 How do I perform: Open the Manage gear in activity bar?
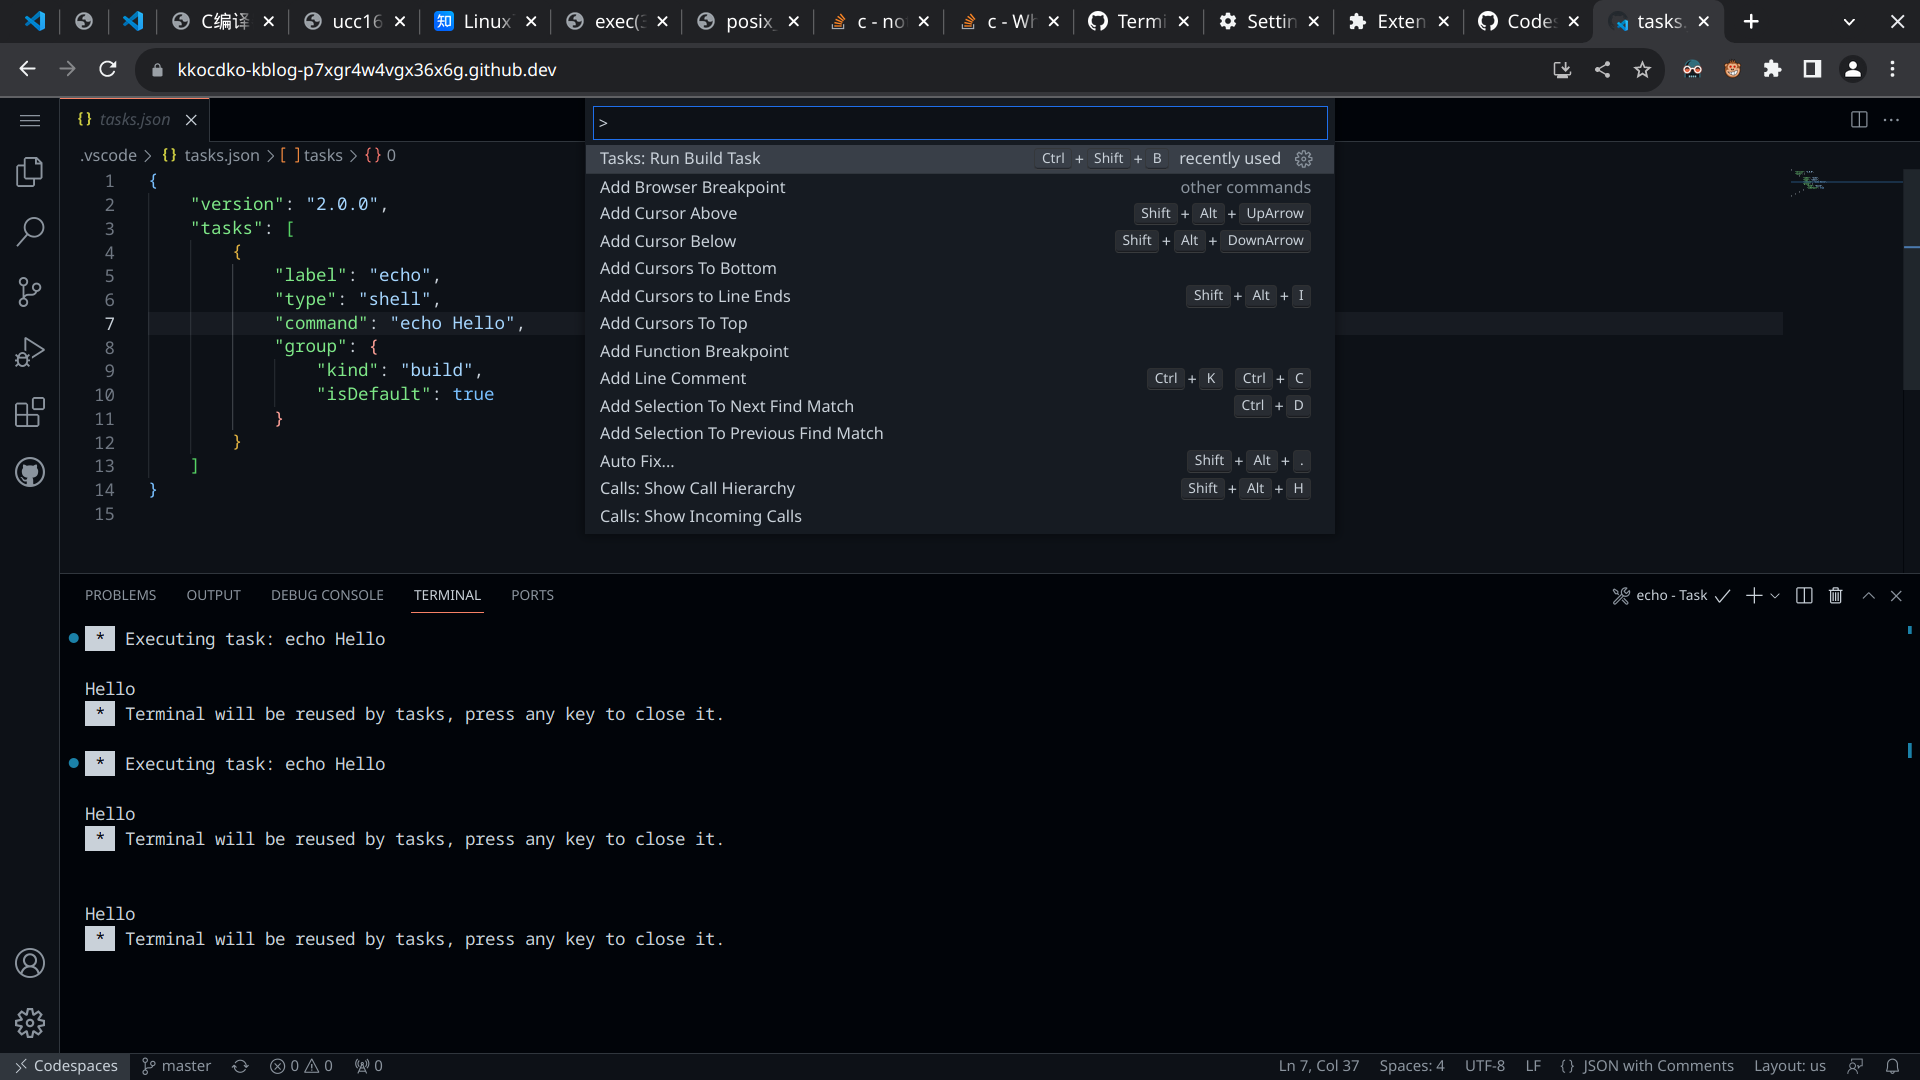pyautogui.click(x=30, y=1023)
